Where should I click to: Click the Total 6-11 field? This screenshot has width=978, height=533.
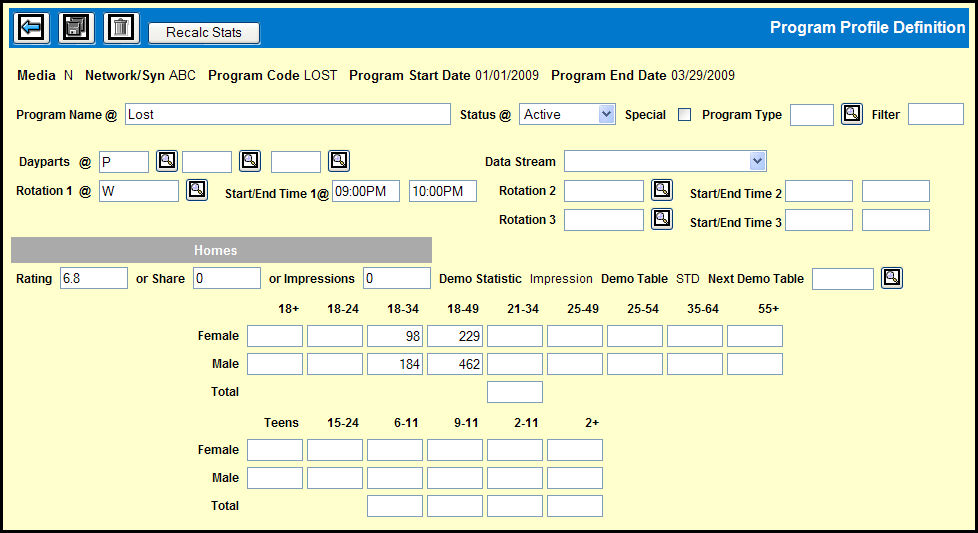[x=395, y=506]
